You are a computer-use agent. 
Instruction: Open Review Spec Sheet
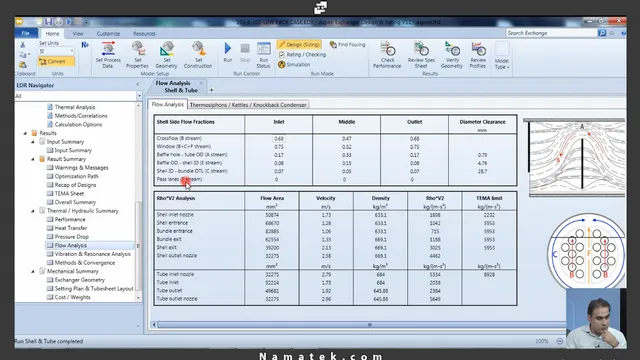tap(421, 55)
